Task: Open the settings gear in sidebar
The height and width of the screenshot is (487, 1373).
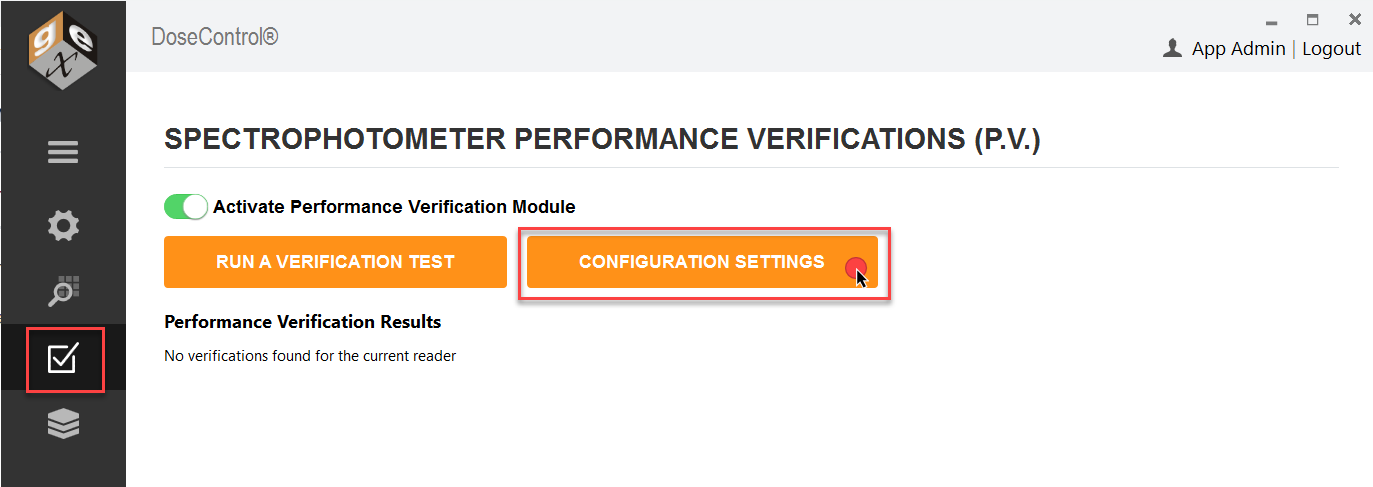Action: 63,225
